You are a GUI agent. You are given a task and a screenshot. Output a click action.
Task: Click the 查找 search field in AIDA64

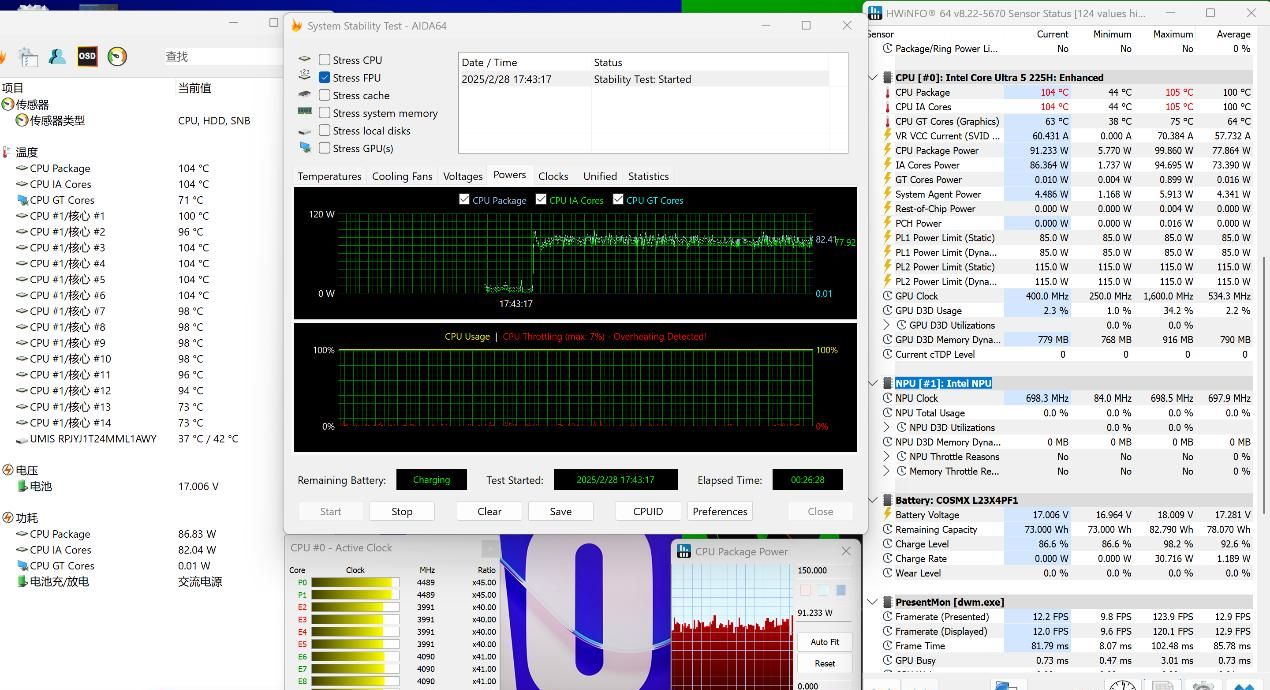[222, 57]
